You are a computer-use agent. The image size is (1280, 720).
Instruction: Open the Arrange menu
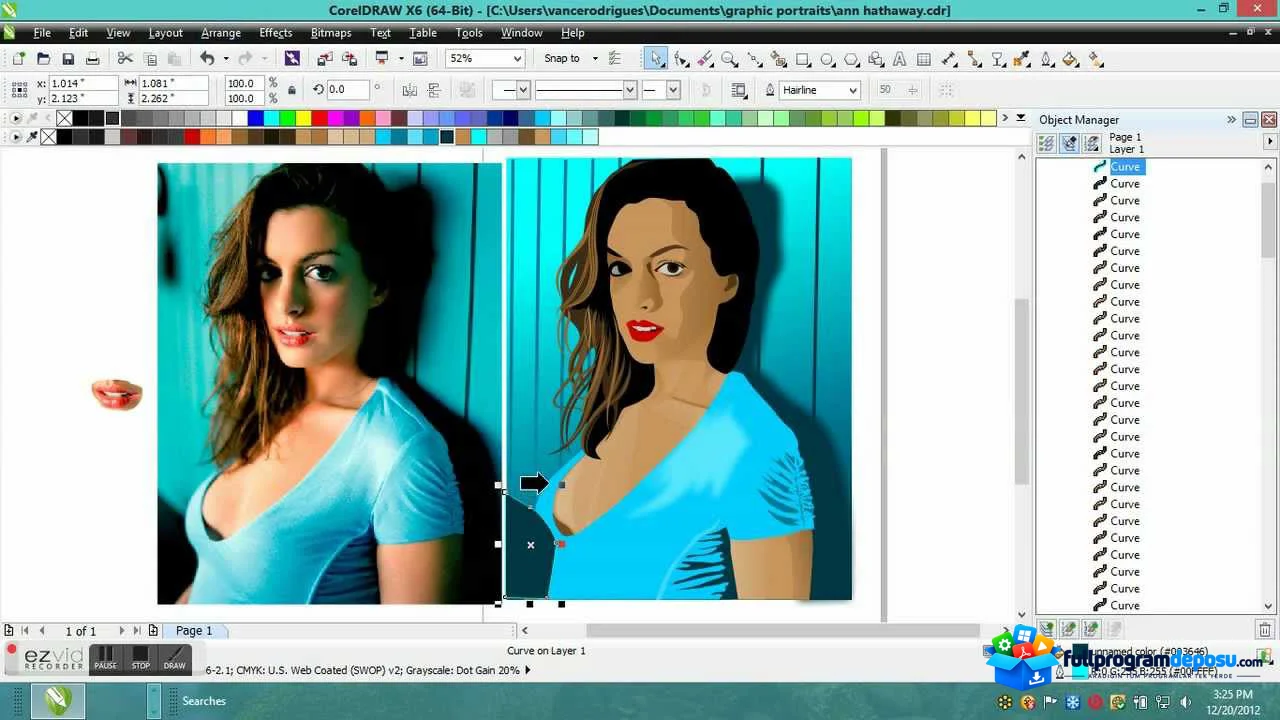coord(221,33)
